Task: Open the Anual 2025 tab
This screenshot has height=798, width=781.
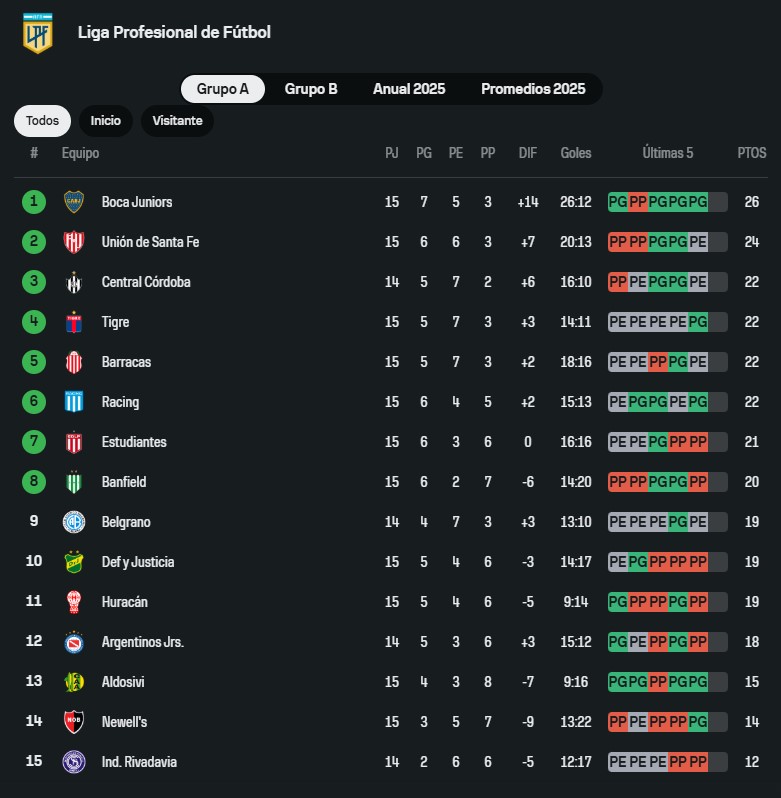Action: (x=409, y=89)
